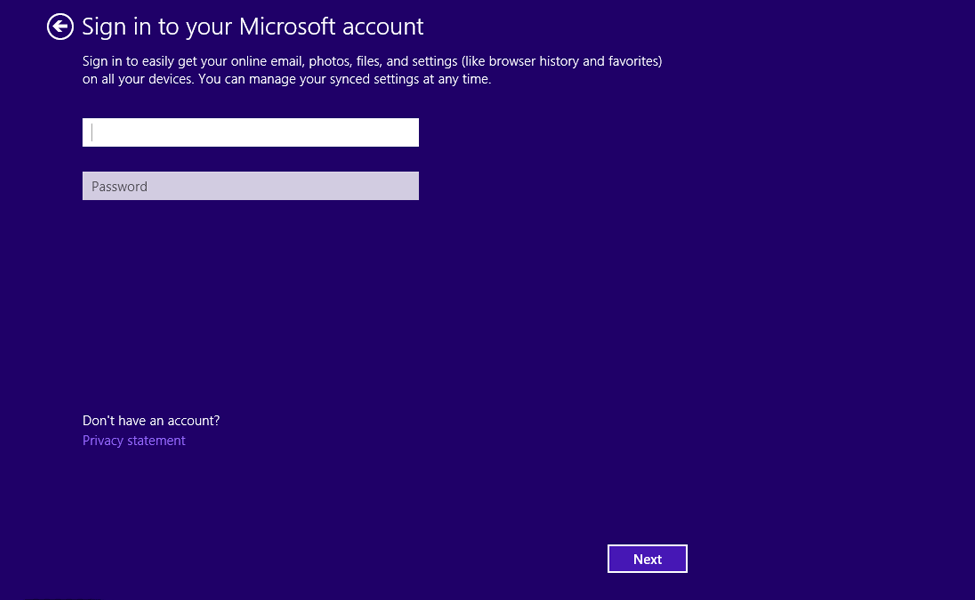
Task: Click the "Sign in to your Microsoft account" heading
Action: pos(252,27)
